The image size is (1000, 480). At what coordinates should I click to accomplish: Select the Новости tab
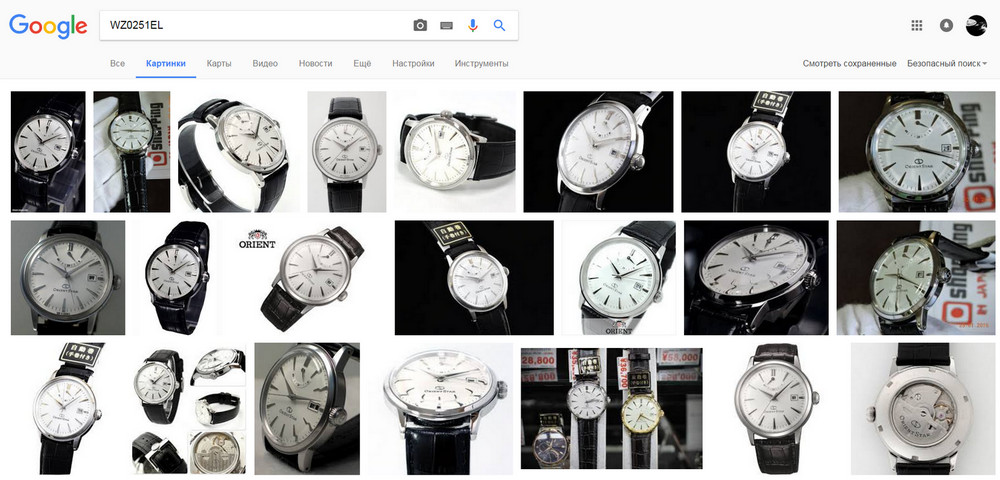coord(315,64)
